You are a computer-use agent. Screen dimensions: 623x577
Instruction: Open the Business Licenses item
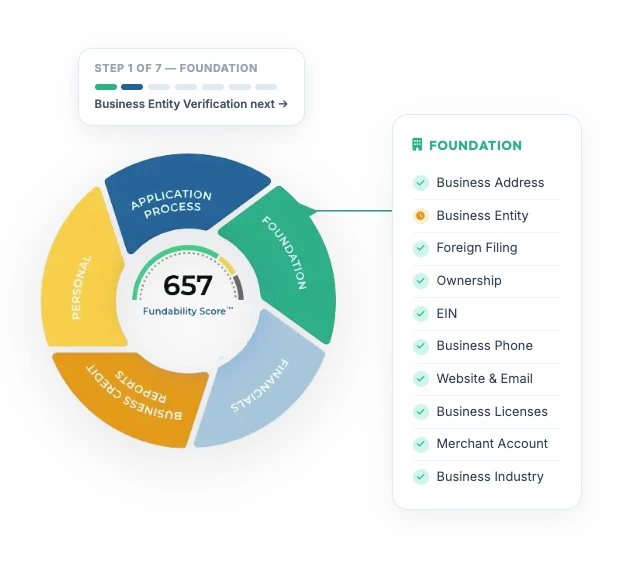[487, 411]
